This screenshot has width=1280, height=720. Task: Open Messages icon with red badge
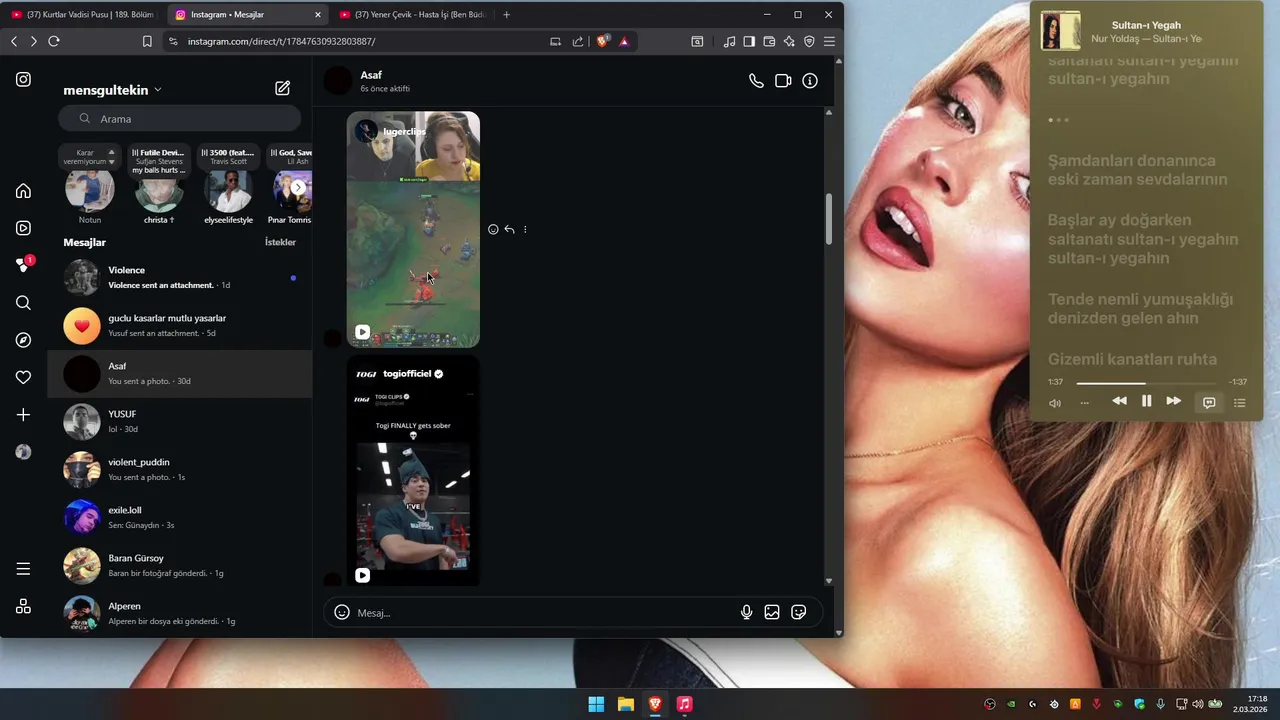tap(24, 265)
